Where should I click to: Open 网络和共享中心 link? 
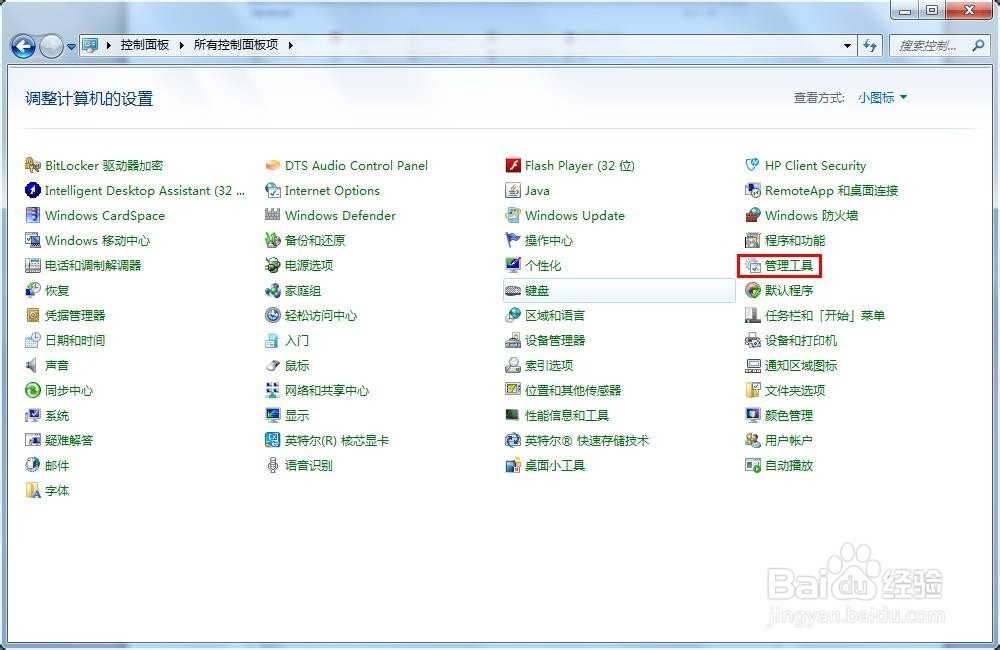pos(327,390)
